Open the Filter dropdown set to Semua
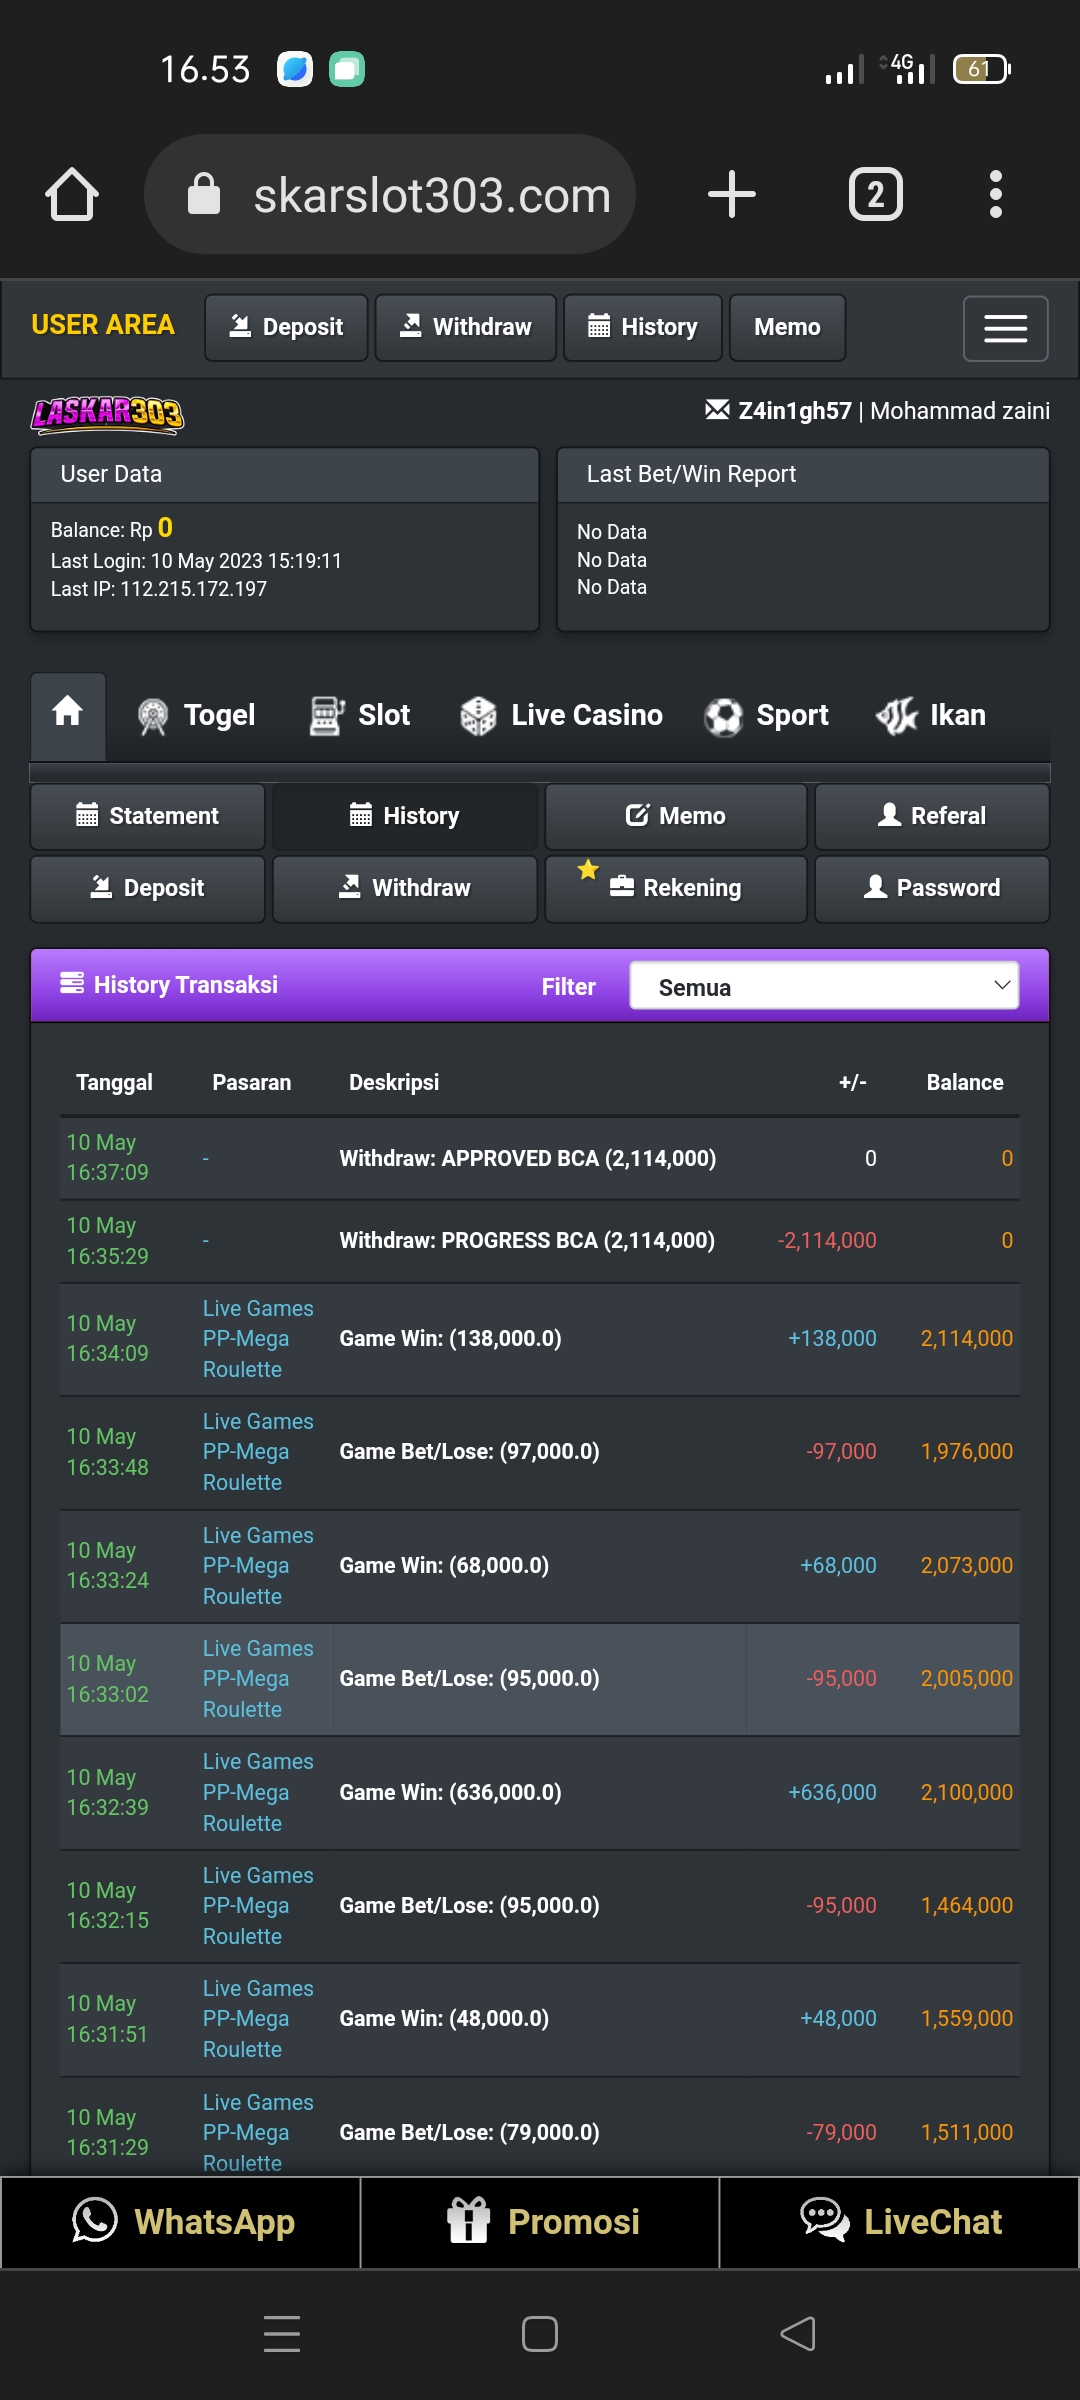The height and width of the screenshot is (2400, 1080). (x=824, y=987)
